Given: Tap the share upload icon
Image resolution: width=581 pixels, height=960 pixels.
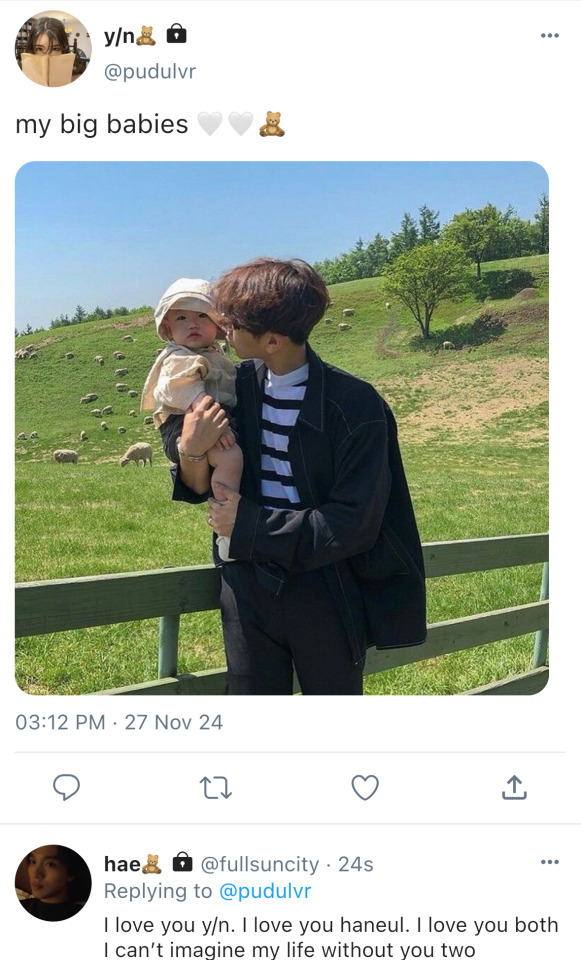Looking at the screenshot, I should pos(514,787).
